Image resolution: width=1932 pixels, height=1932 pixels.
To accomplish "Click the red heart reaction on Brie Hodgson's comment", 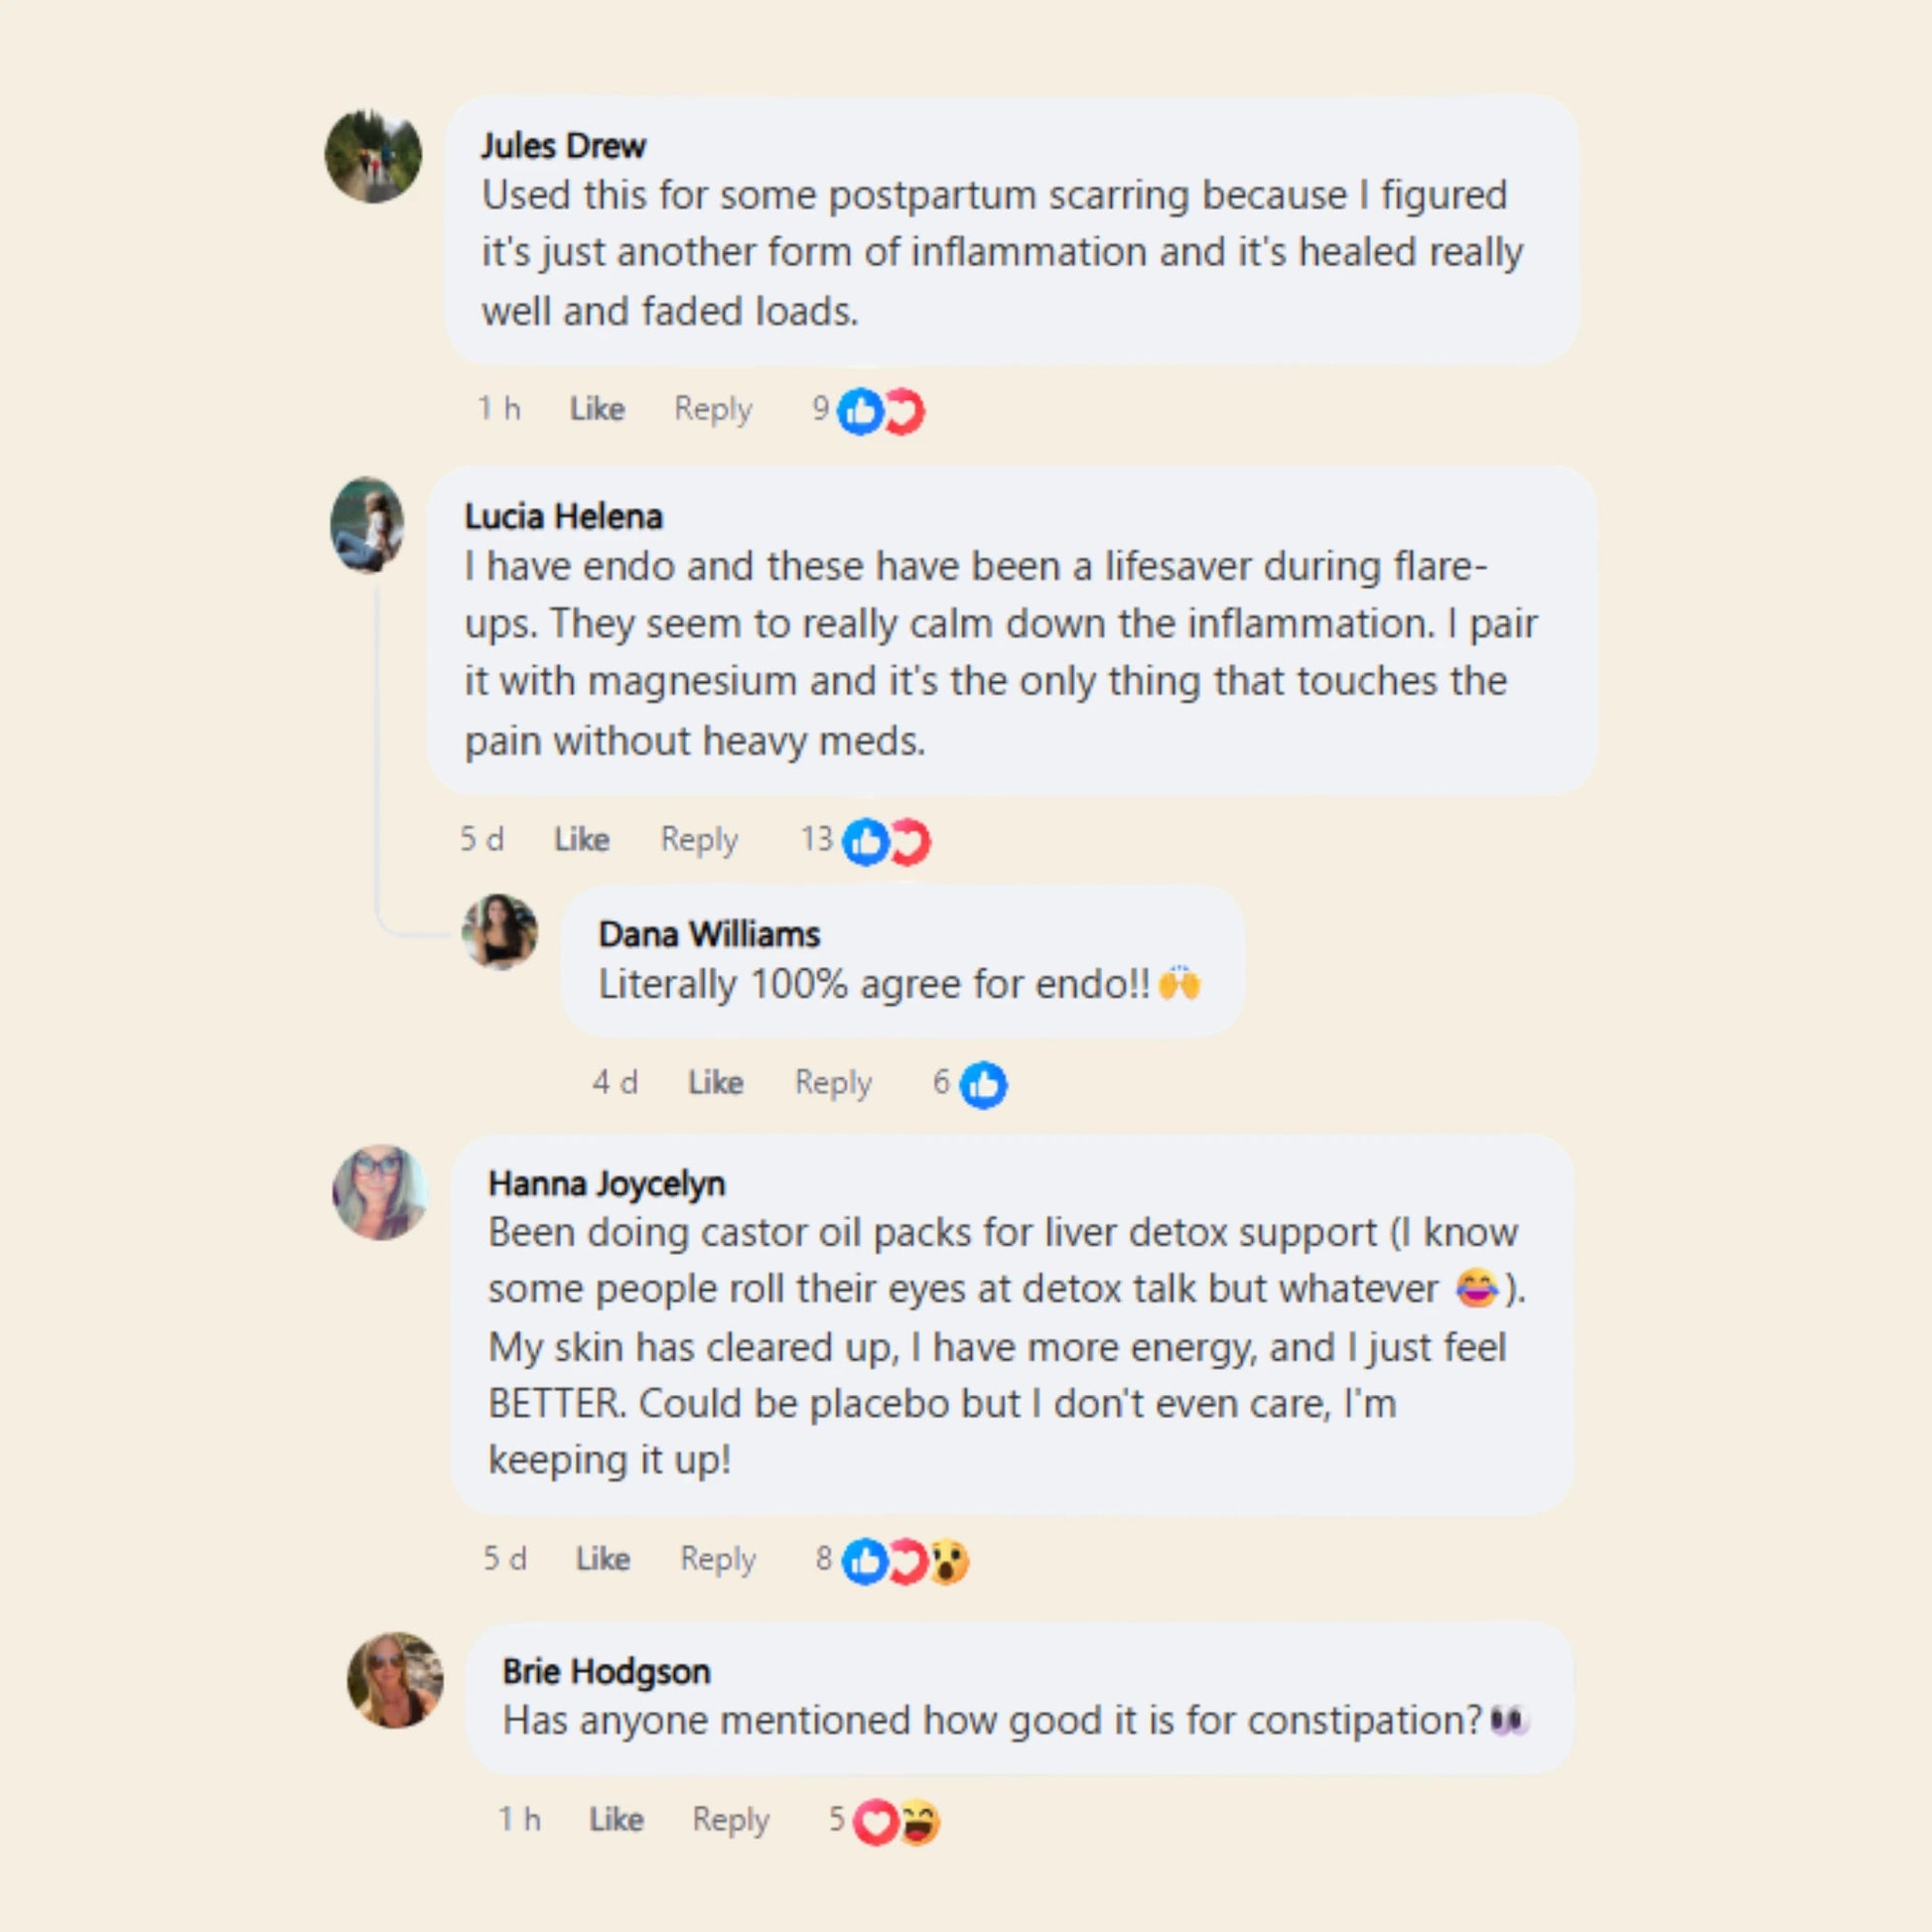I will [x=875, y=1821].
